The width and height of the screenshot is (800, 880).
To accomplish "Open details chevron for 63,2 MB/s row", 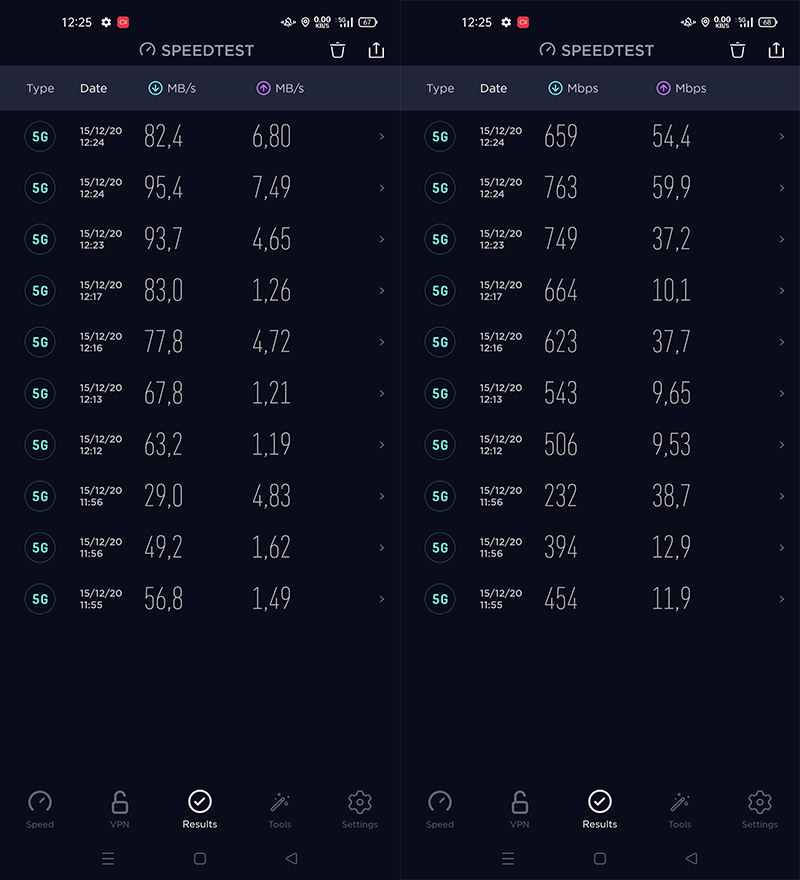I will [x=382, y=444].
